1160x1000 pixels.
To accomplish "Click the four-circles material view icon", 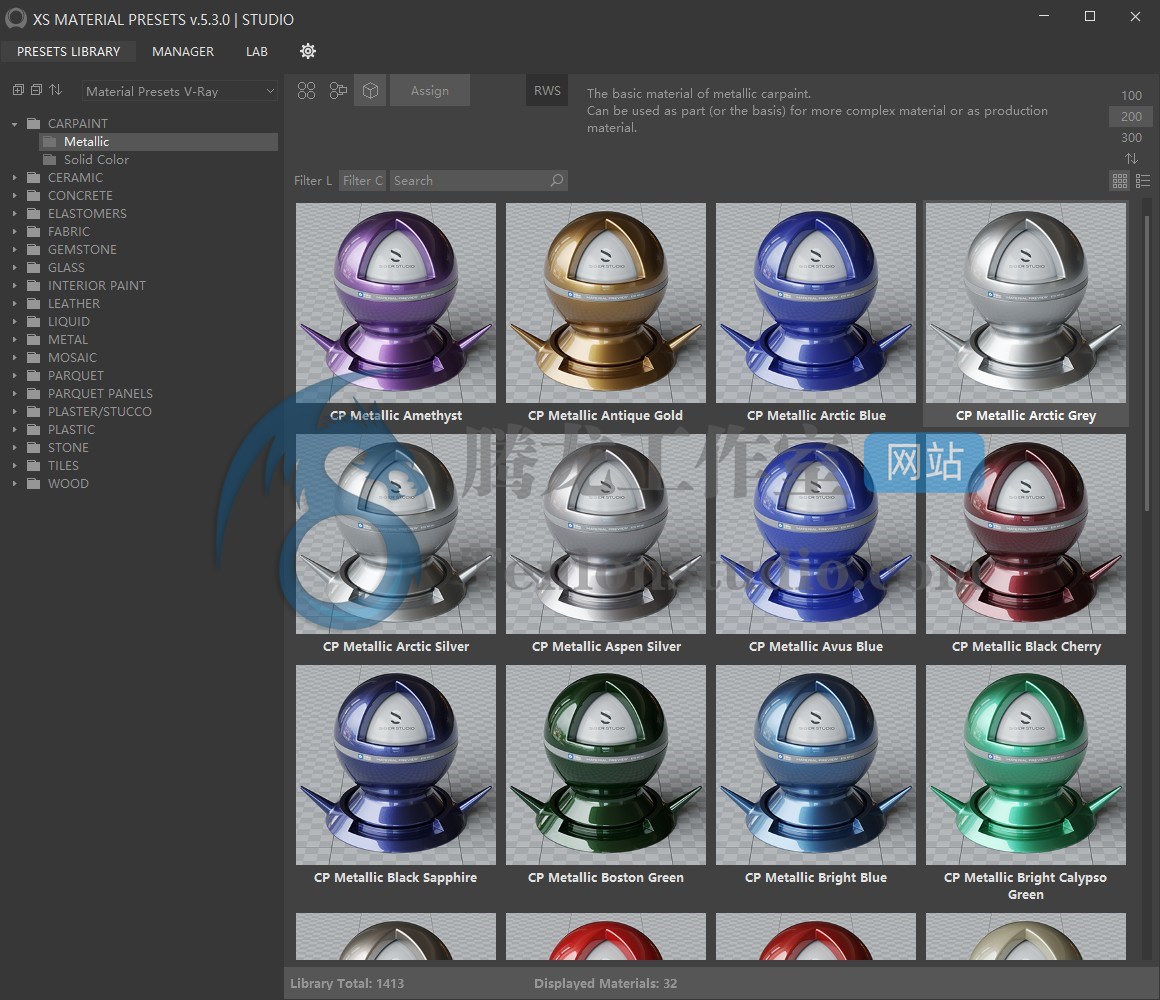I will [306, 90].
